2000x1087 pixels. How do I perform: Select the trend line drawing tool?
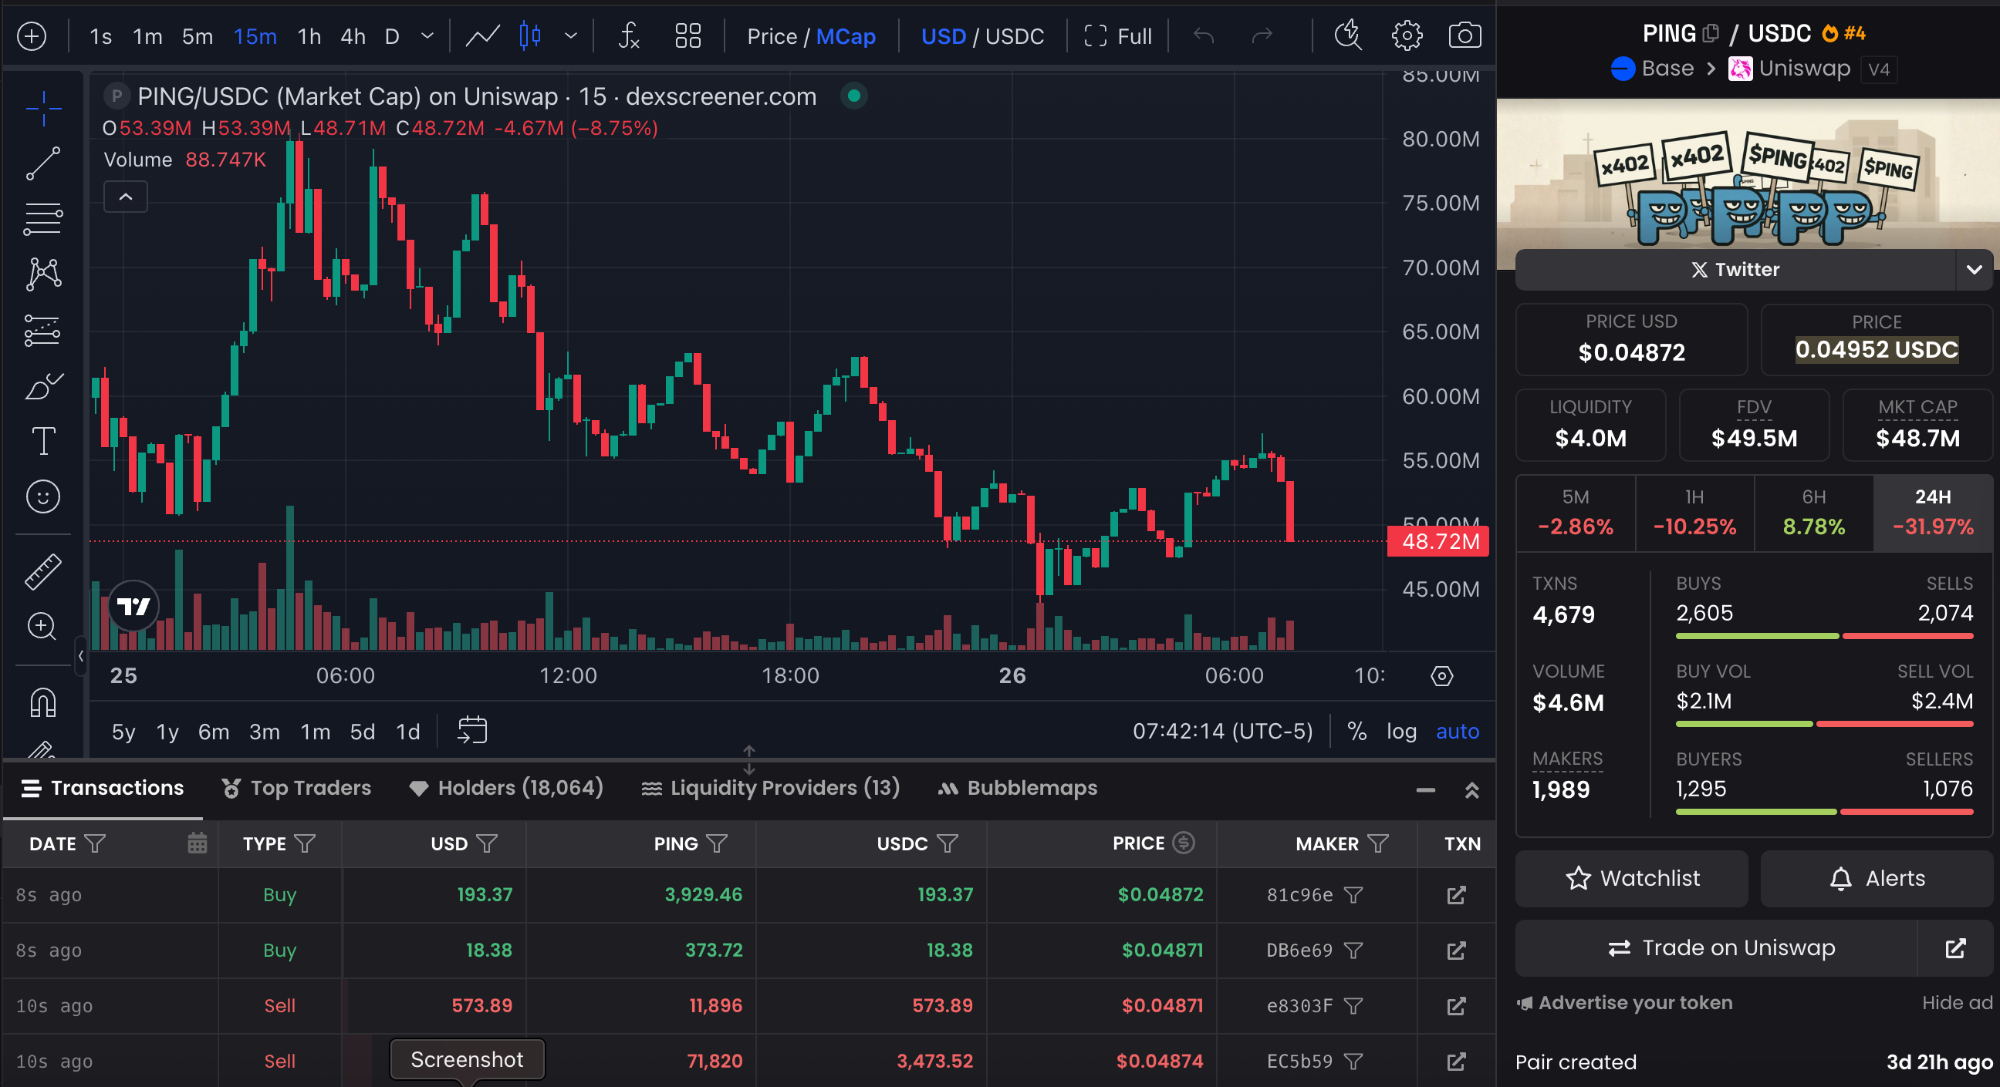pyautogui.click(x=43, y=163)
